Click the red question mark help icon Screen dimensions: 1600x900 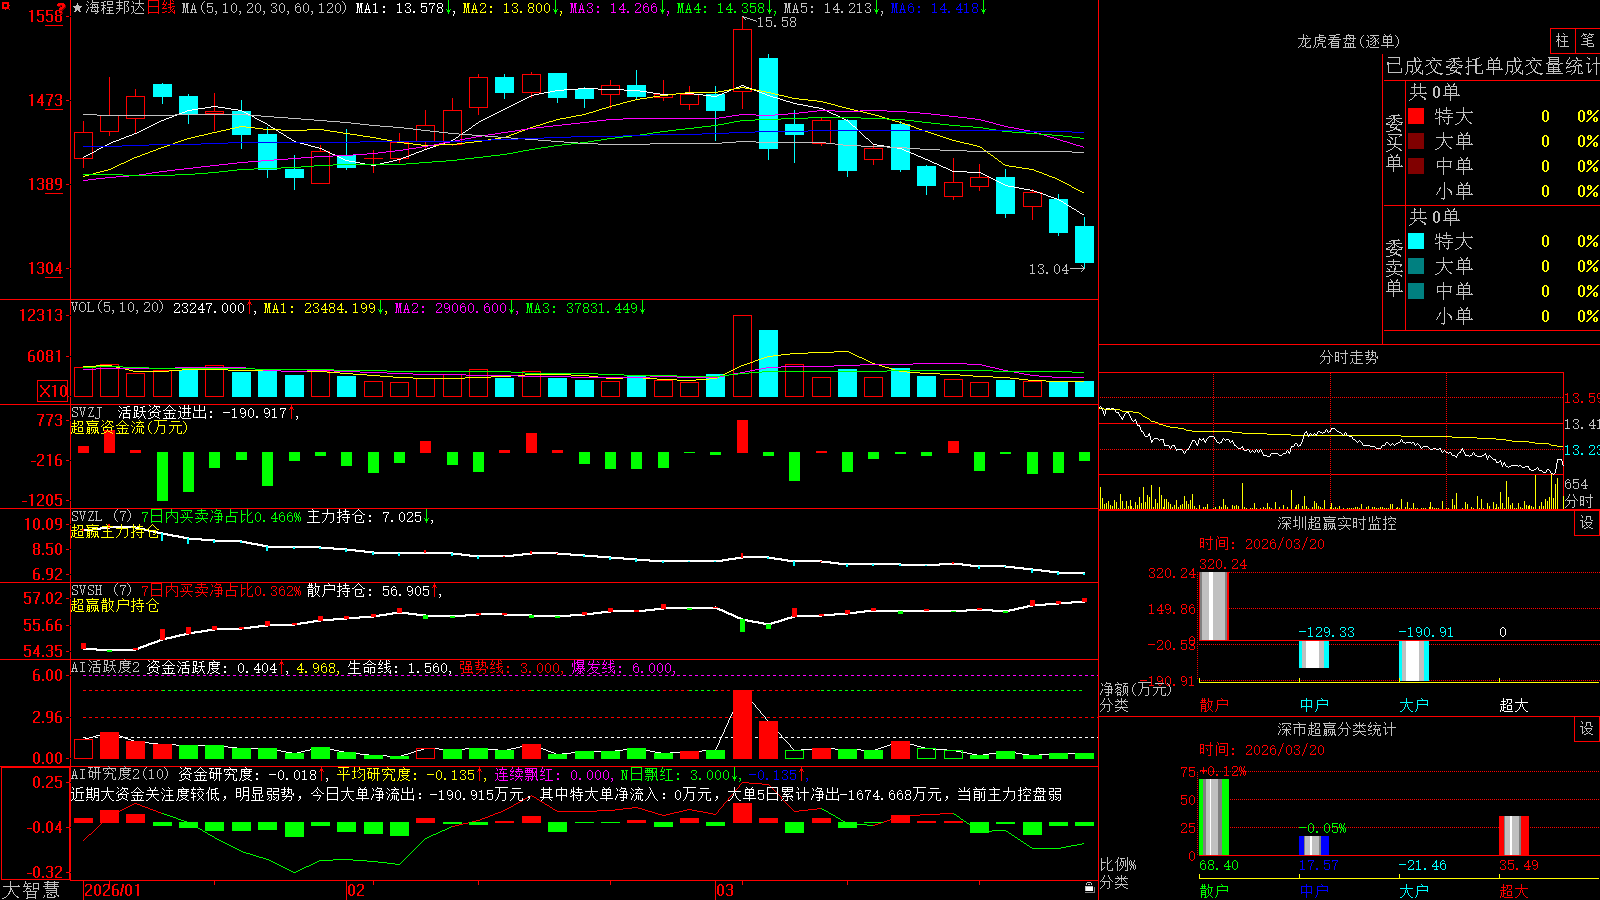pos(61,8)
